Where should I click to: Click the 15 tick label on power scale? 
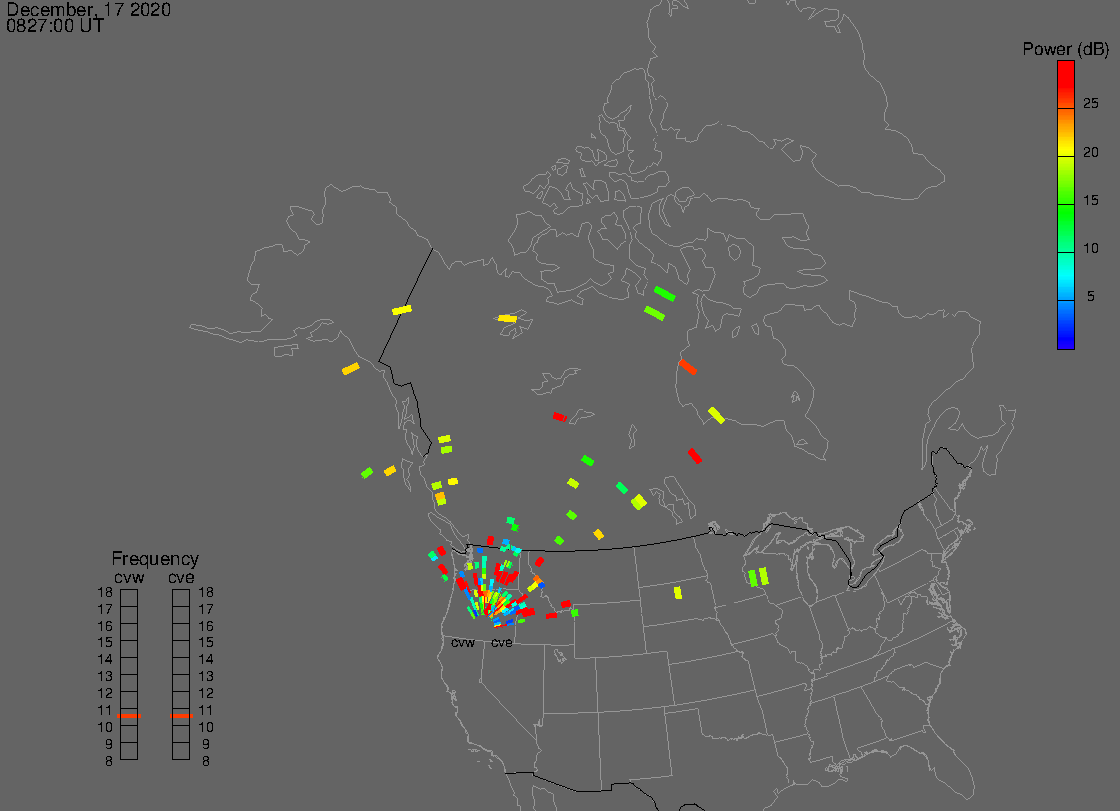[1091, 200]
